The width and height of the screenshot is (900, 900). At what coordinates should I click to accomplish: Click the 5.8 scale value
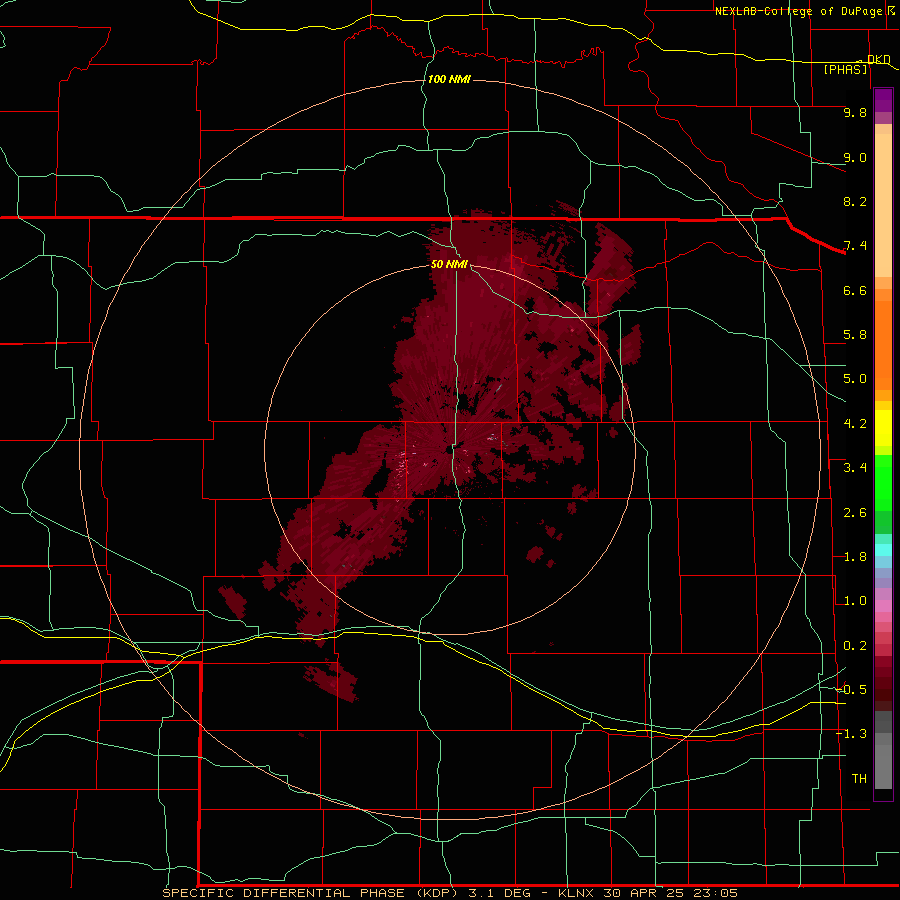pyautogui.click(x=855, y=335)
